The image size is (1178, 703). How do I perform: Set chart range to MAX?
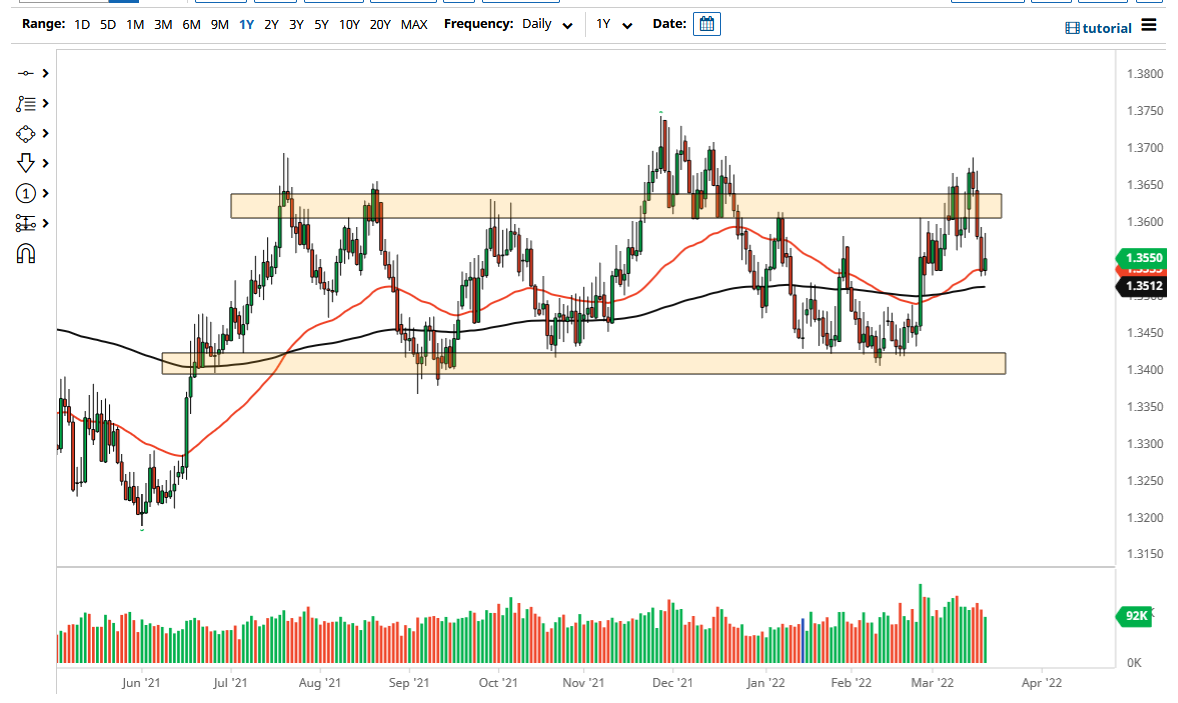coord(414,24)
